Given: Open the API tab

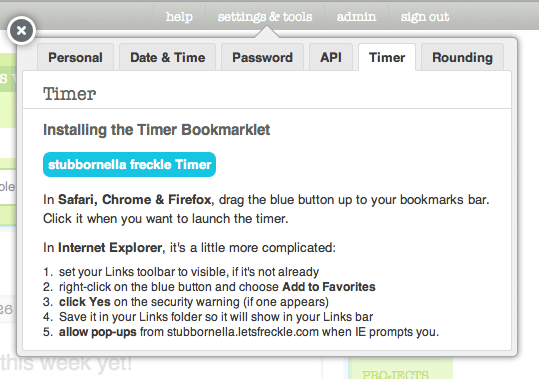Looking at the screenshot, I should (331, 57).
